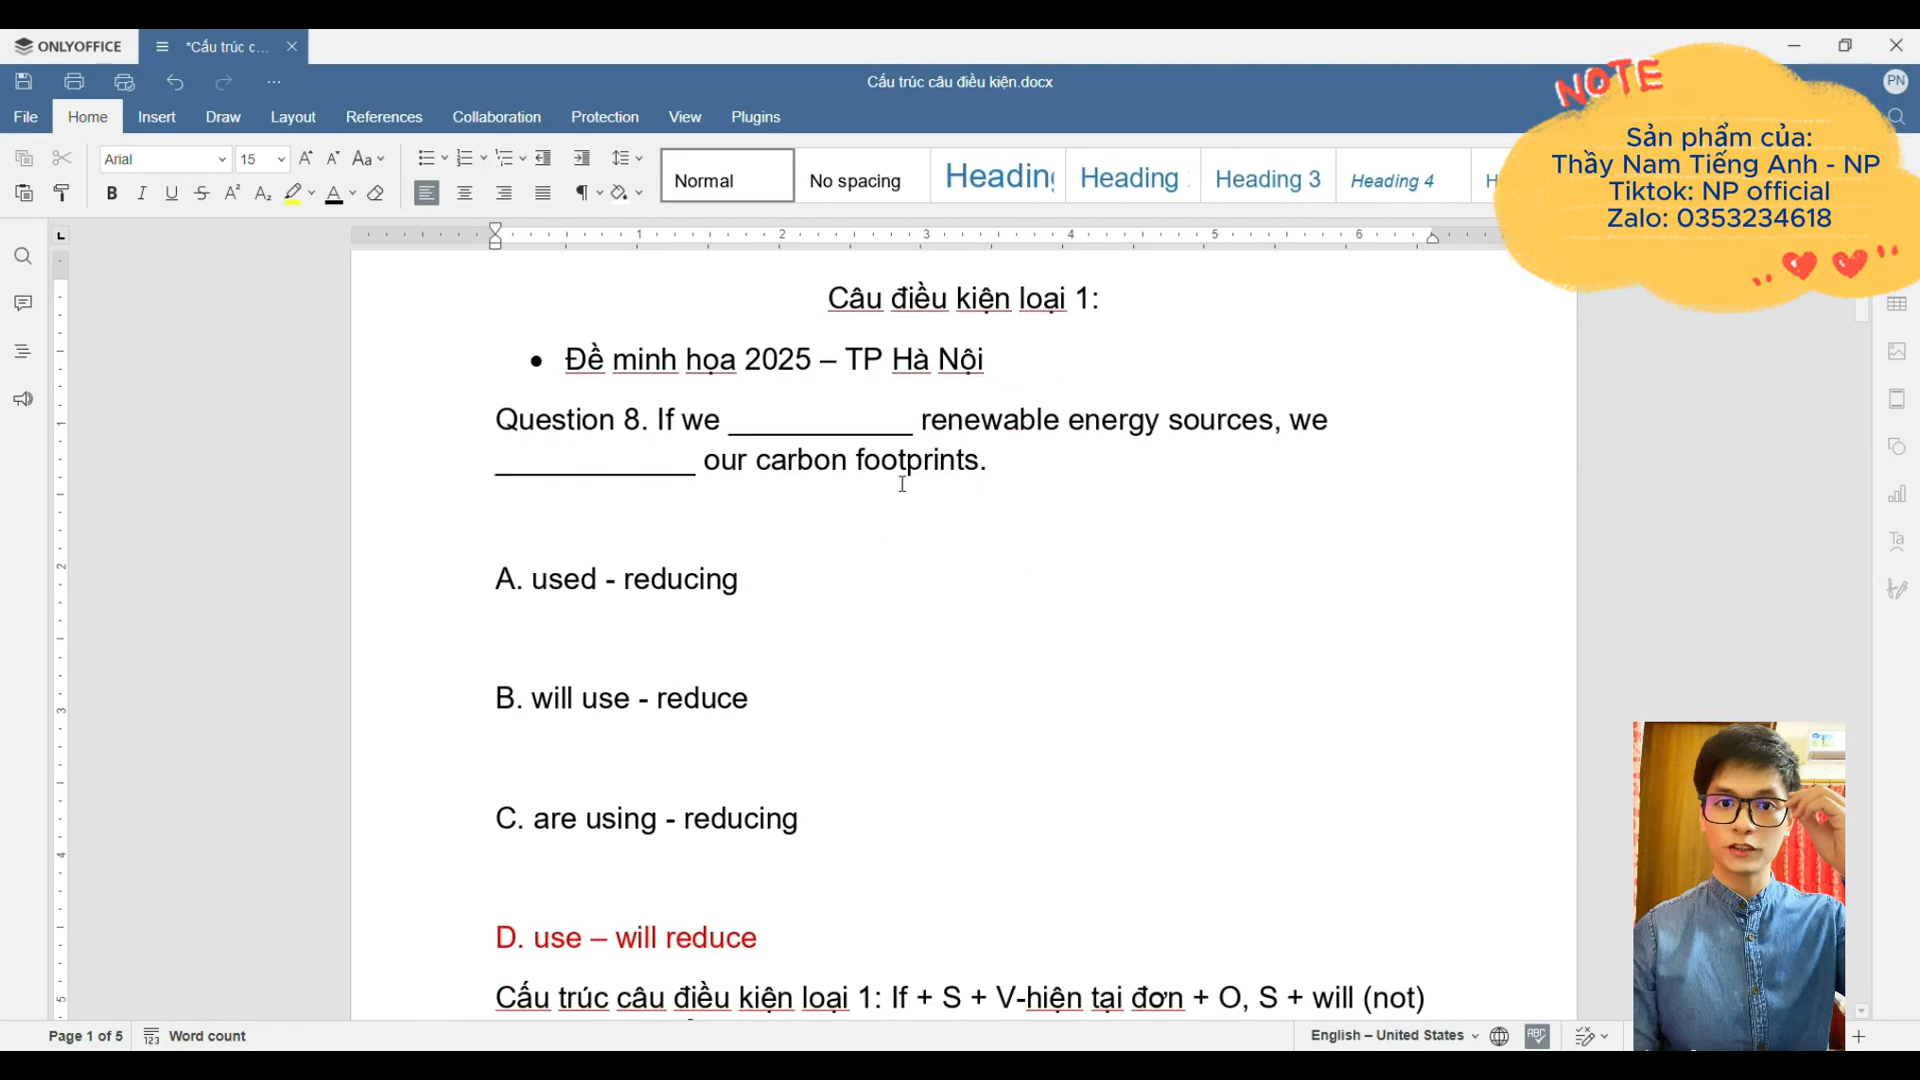The width and height of the screenshot is (1920, 1080).
Task: Open the search panel on the left
Action: coord(22,256)
